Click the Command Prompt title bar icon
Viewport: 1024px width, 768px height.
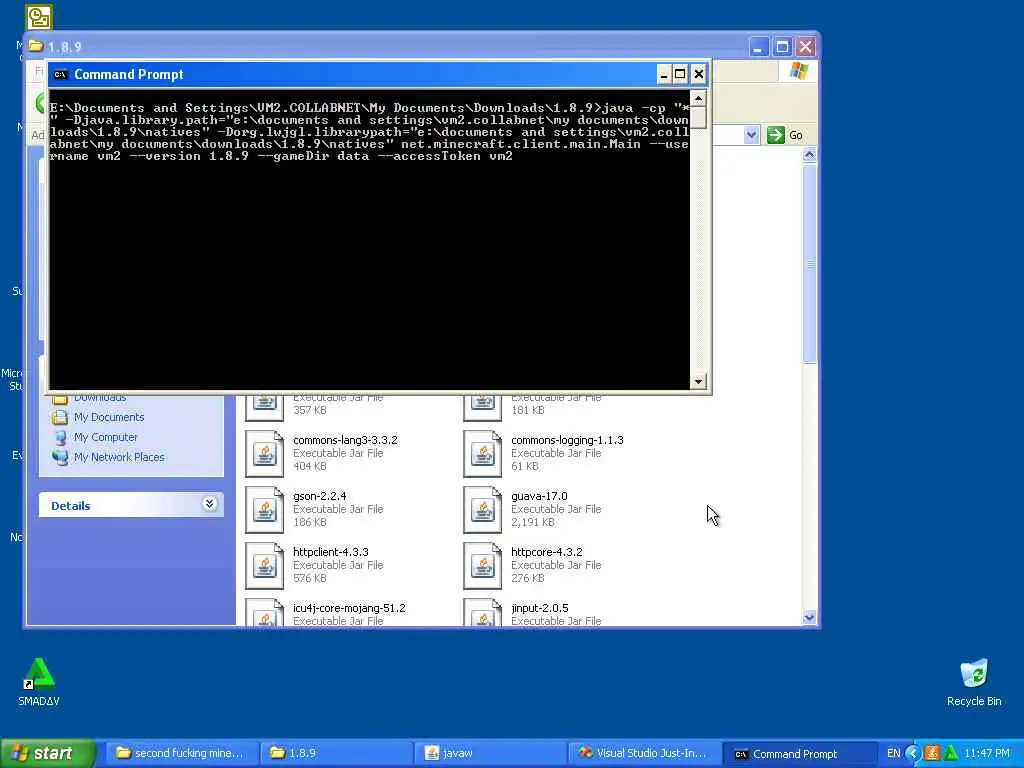[x=60, y=74]
